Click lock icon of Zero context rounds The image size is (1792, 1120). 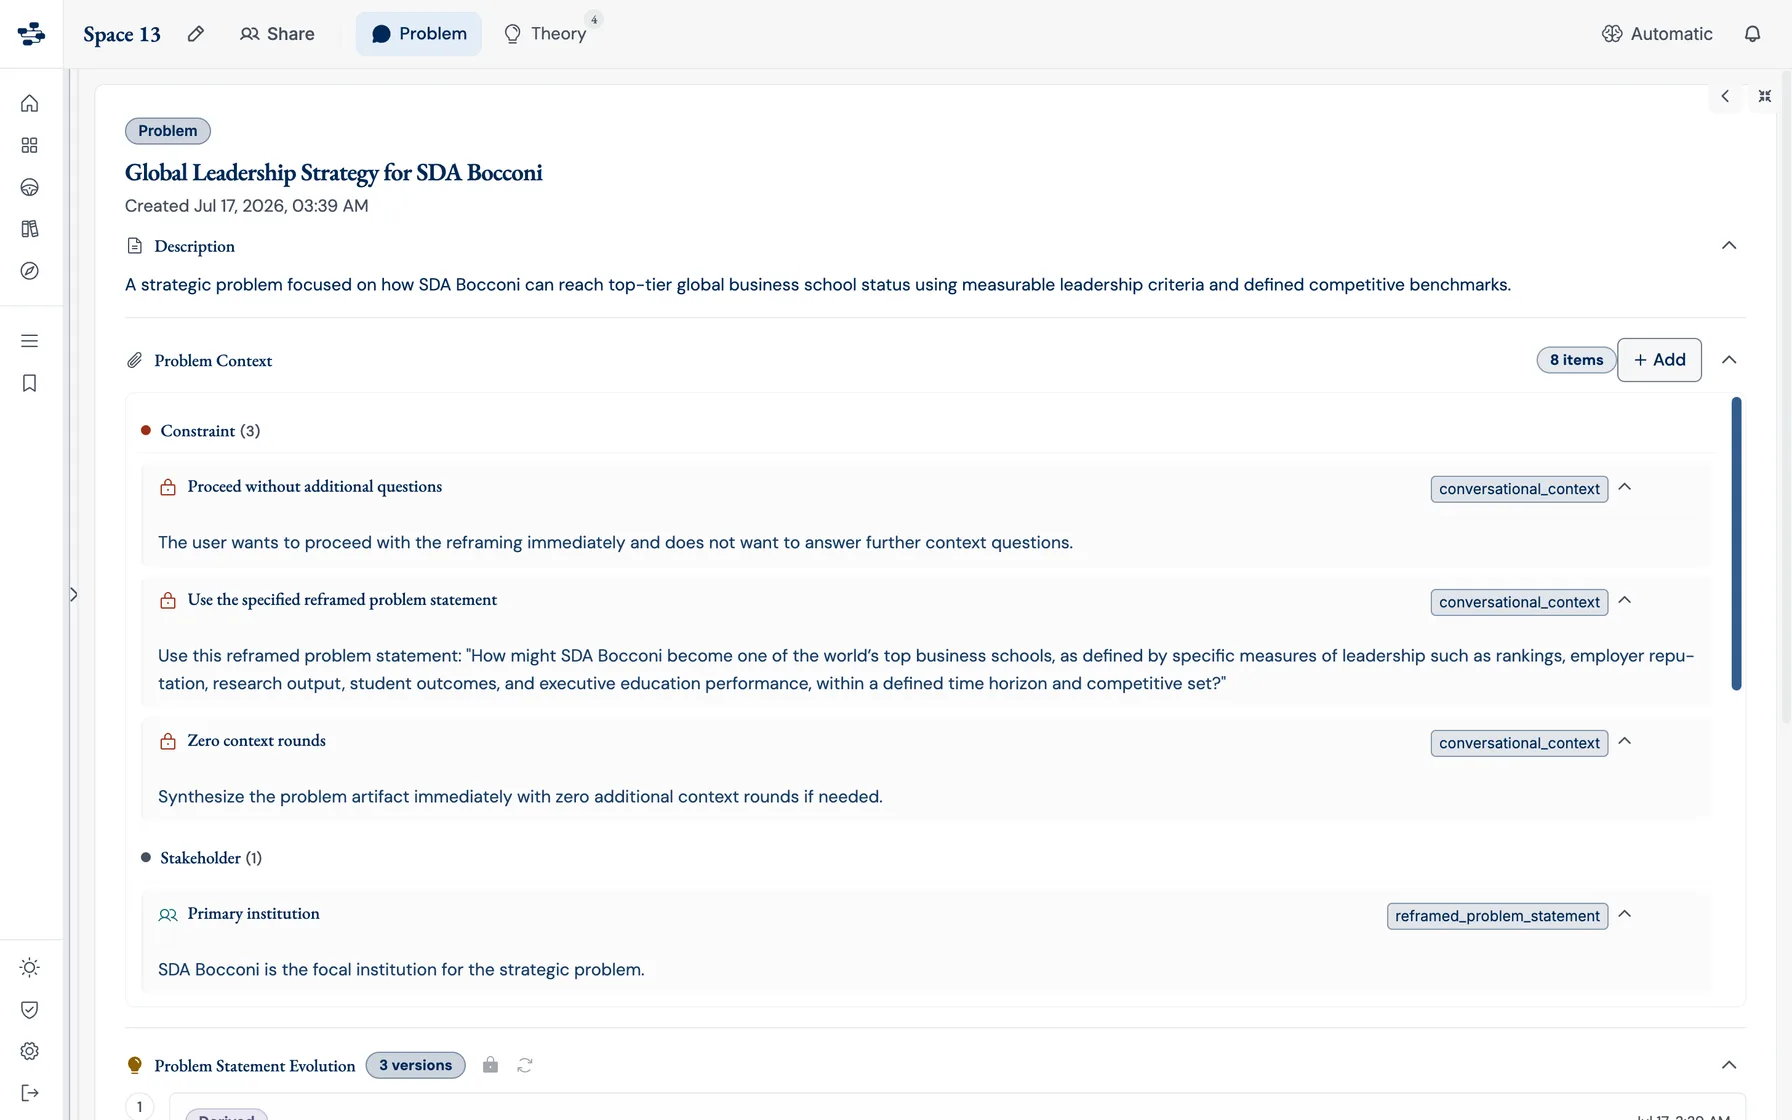pyautogui.click(x=168, y=741)
